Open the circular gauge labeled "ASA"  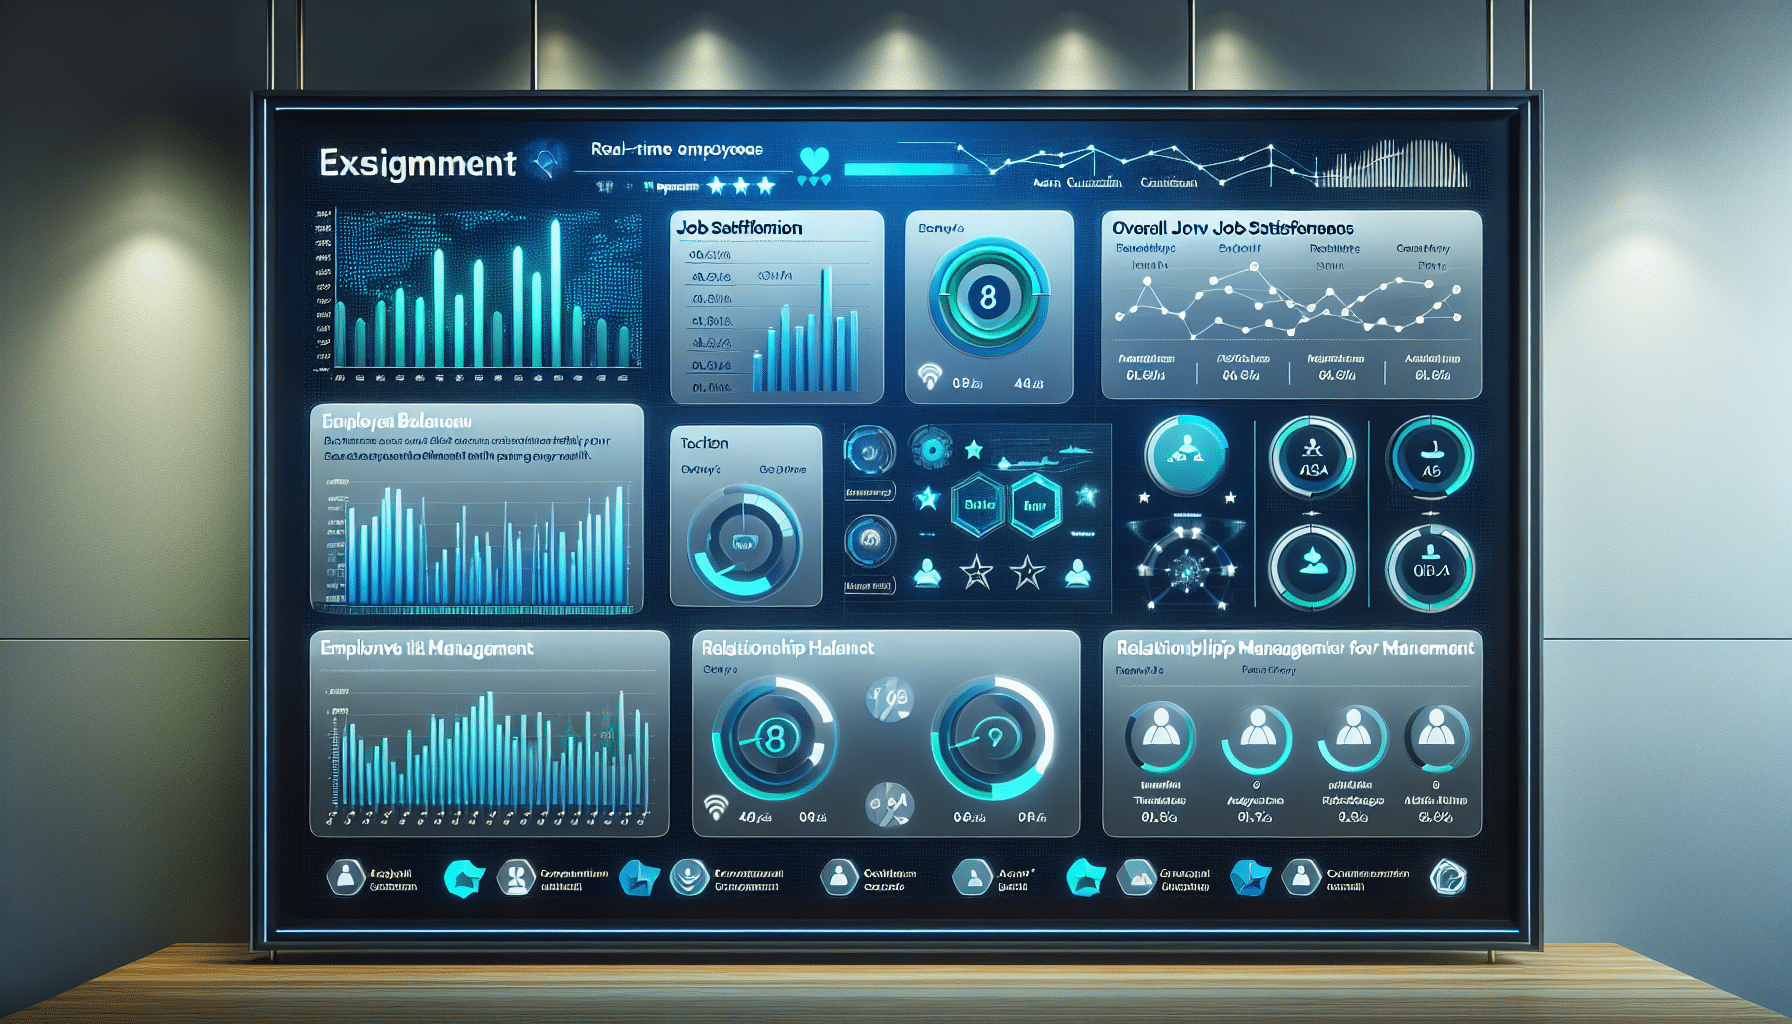[1312, 457]
